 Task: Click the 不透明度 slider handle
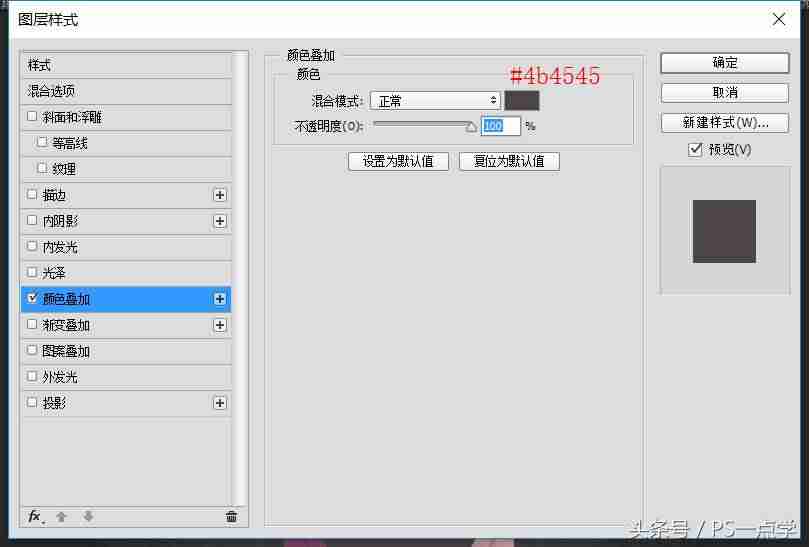point(471,127)
